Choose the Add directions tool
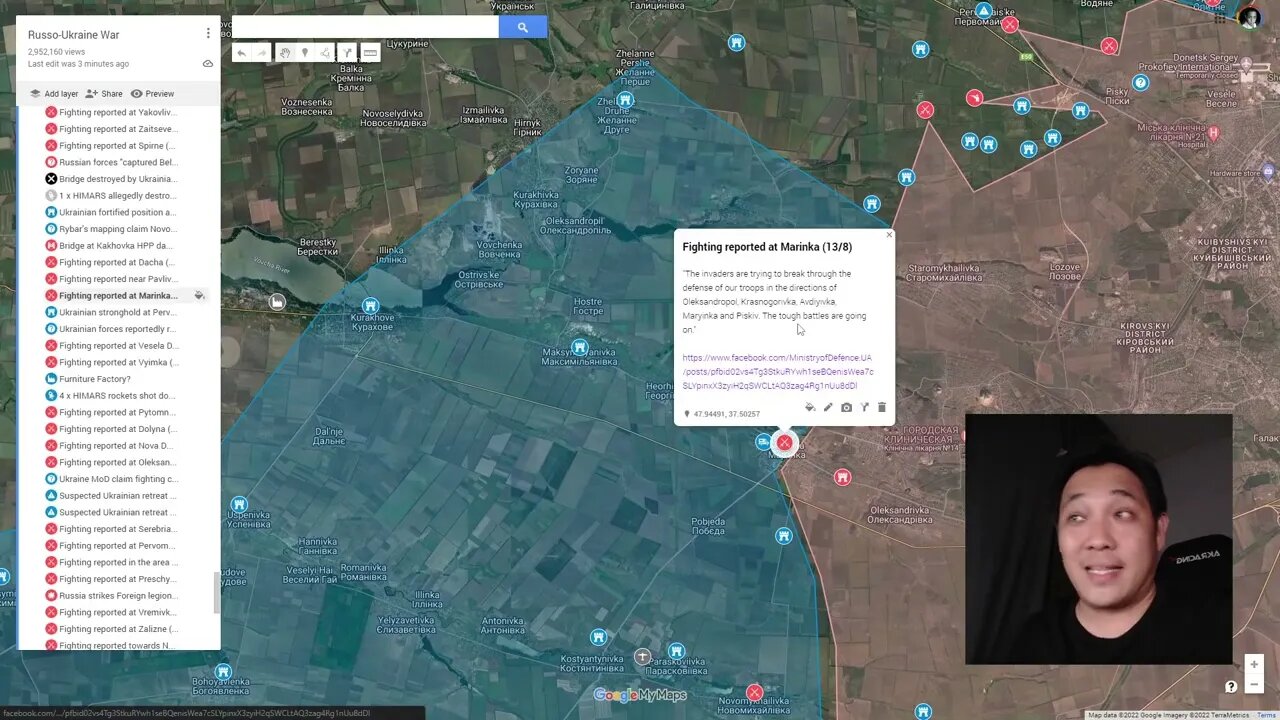The width and height of the screenshot is (1280, 720). coord(347,53)
